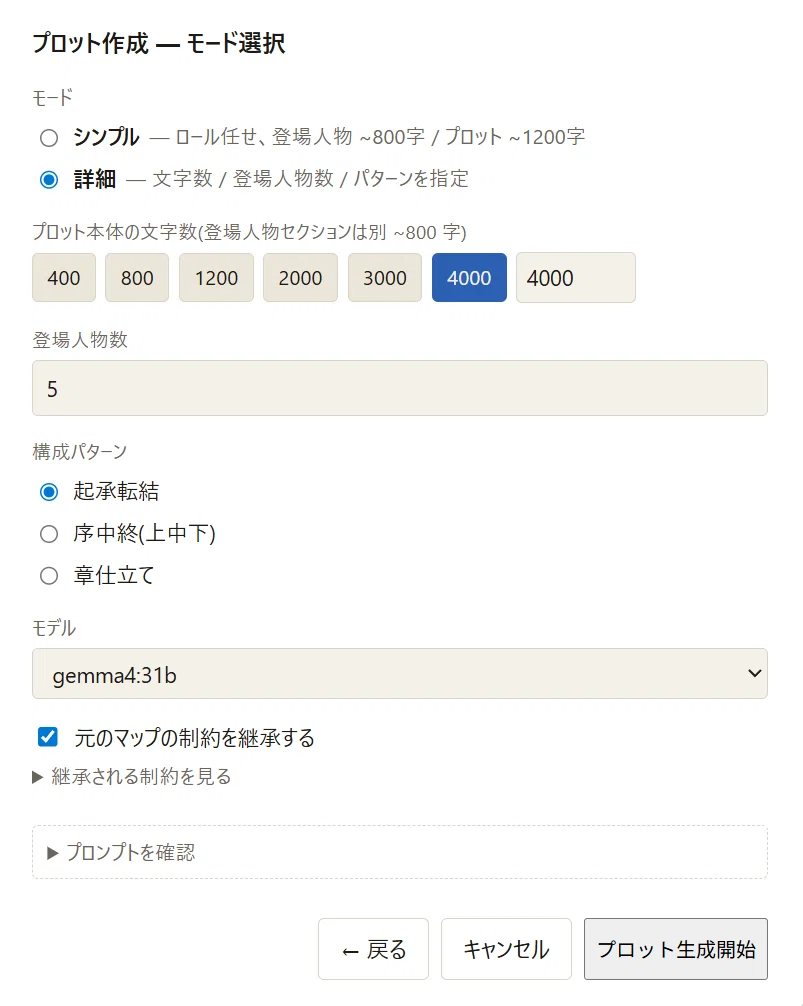Open the gemma4:31b model dropdown
Screen dimensions: 803x1006
pyautogui.click(x=400, y=674)
